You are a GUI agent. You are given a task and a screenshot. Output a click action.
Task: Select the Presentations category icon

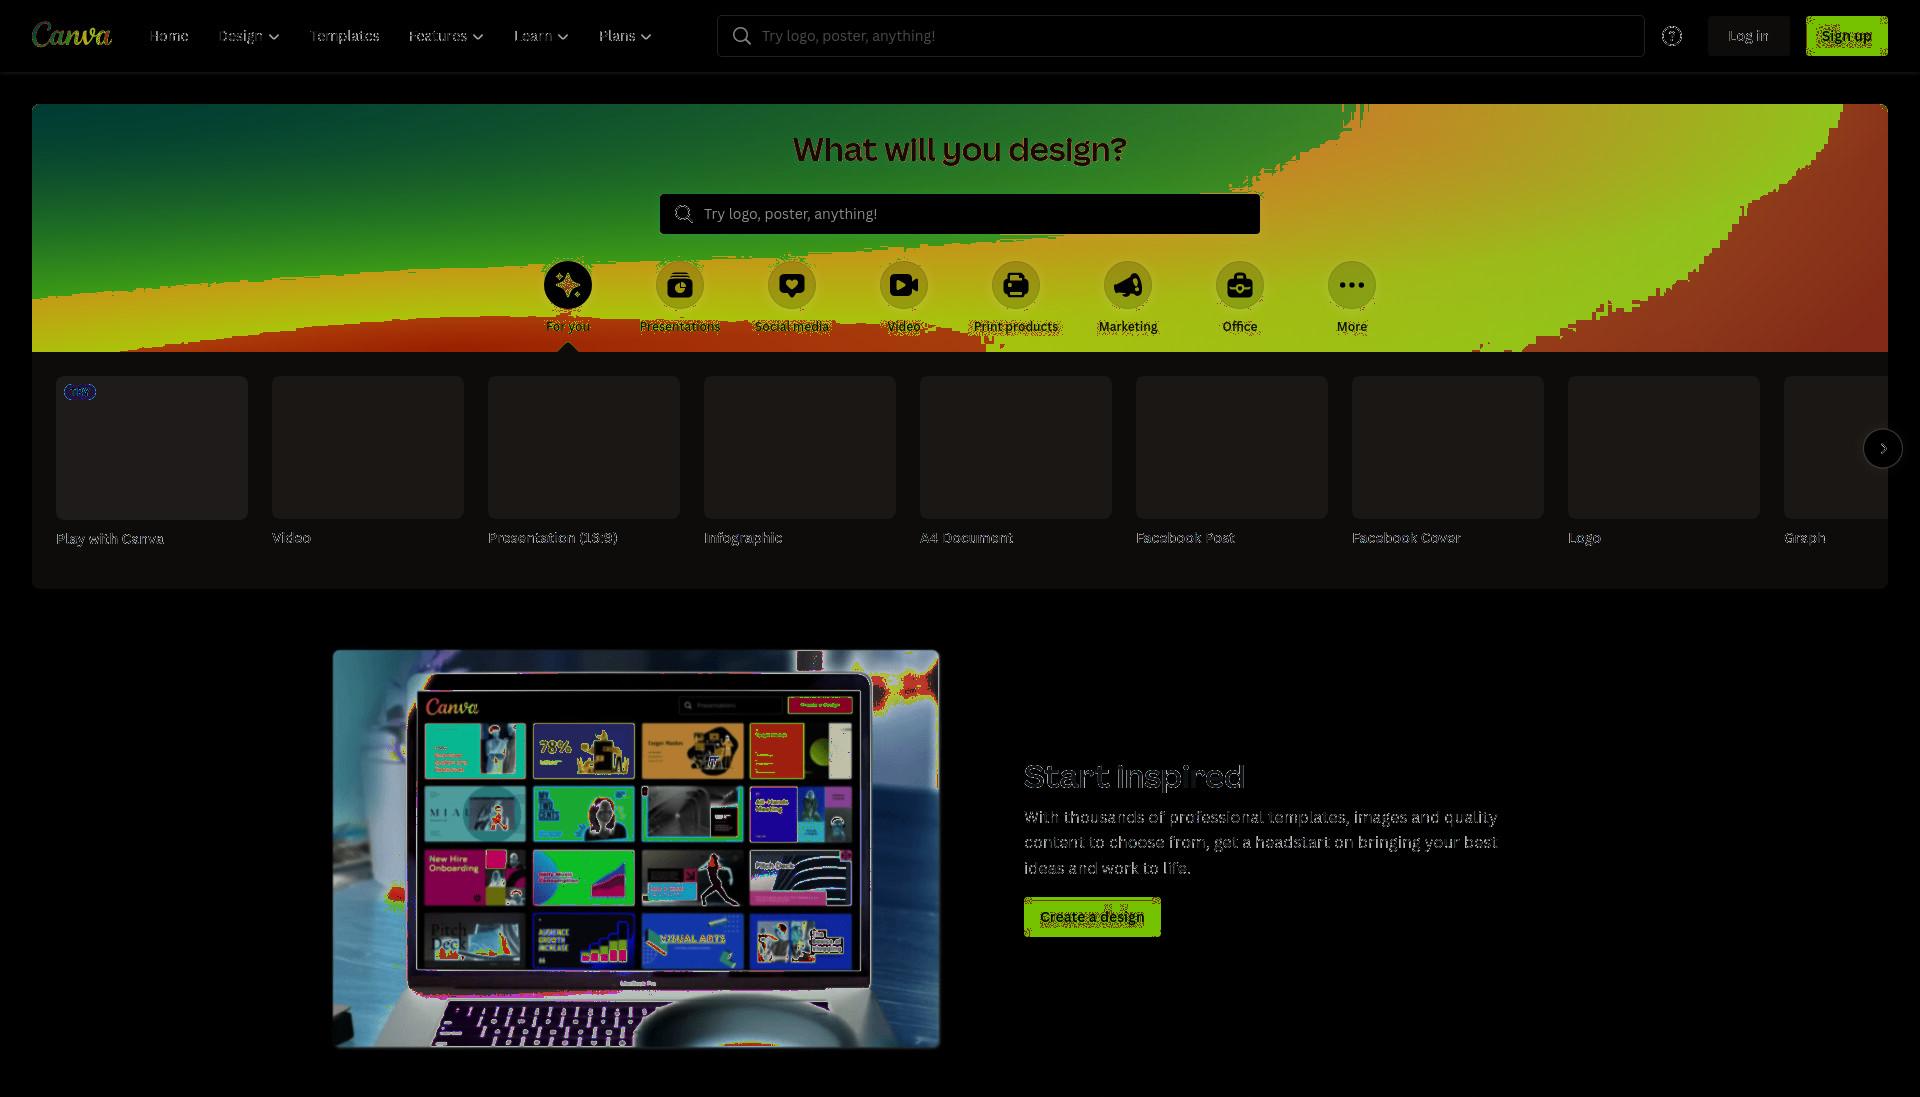(x=680, y=285)
